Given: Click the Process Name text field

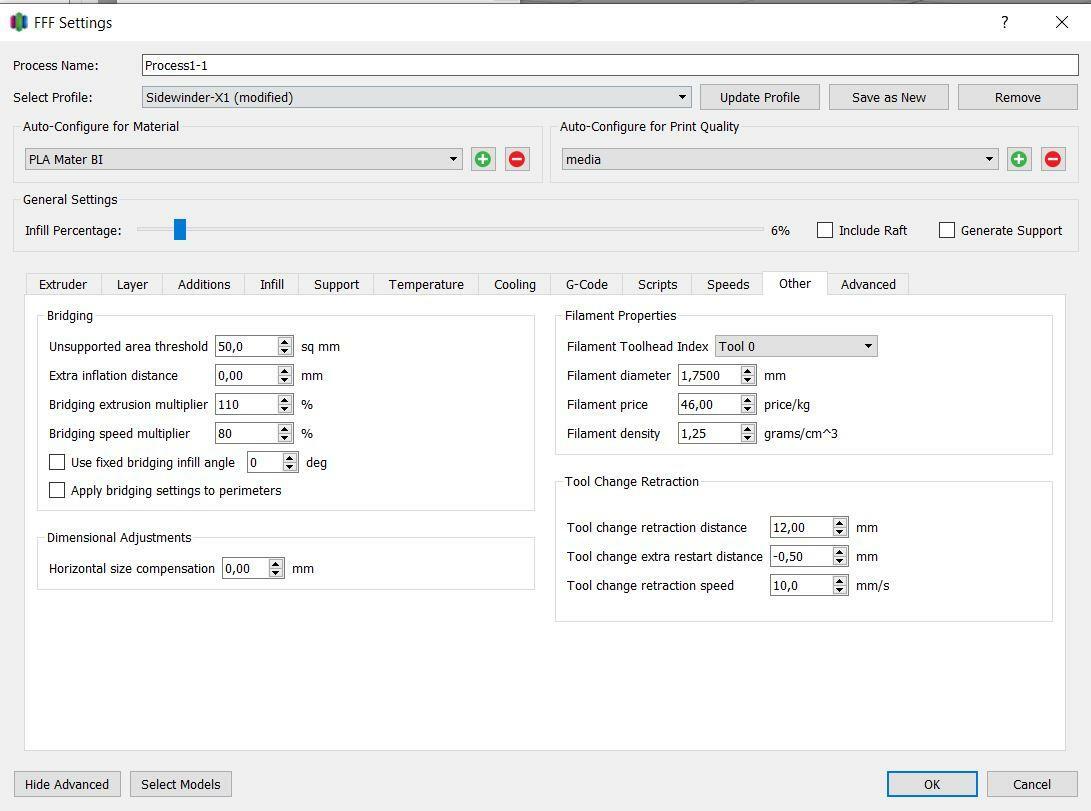Looking at the screenshot, I should point(610,65).
